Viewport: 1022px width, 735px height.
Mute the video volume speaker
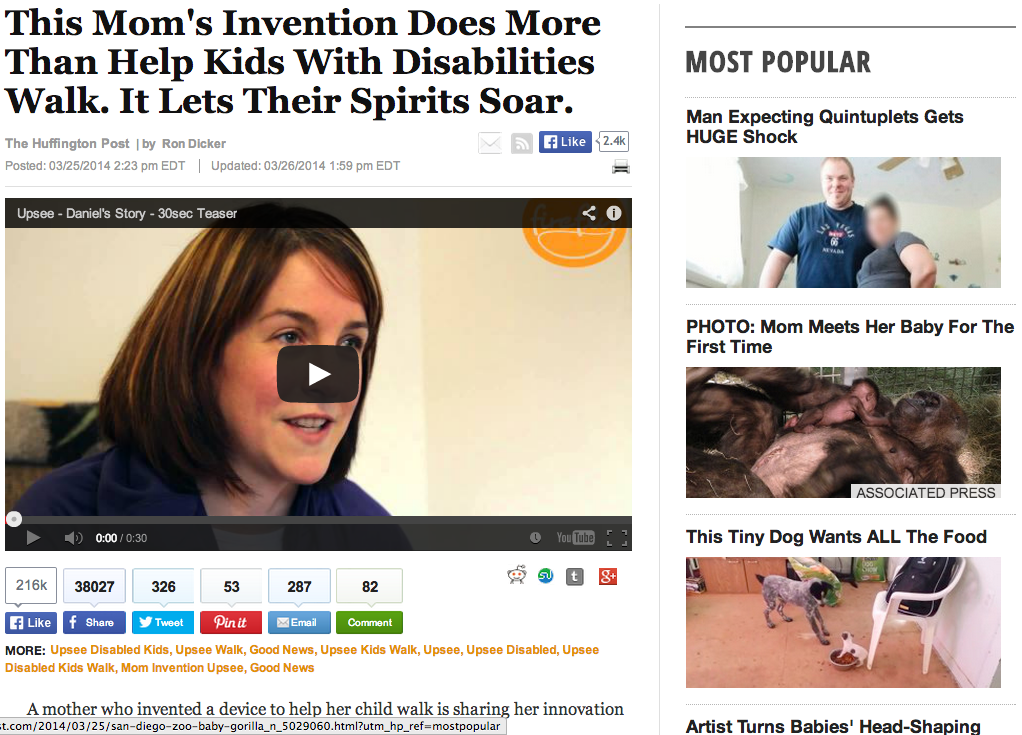73,538
